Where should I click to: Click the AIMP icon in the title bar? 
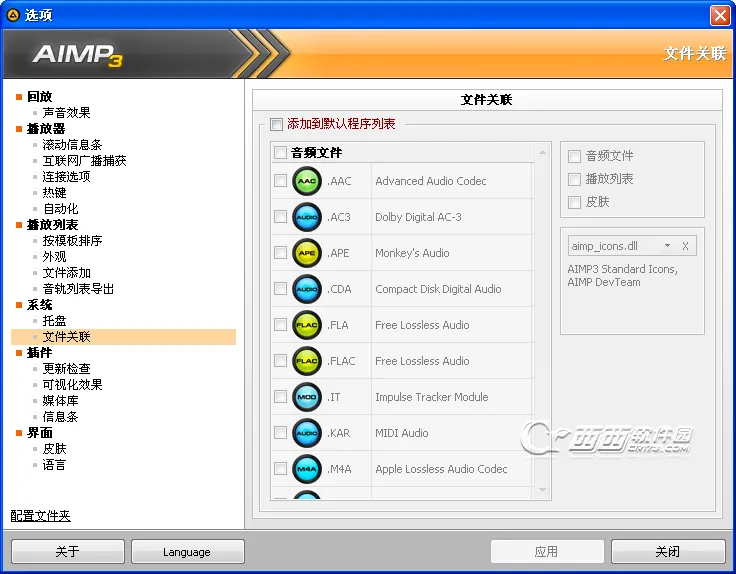[13, 15]
